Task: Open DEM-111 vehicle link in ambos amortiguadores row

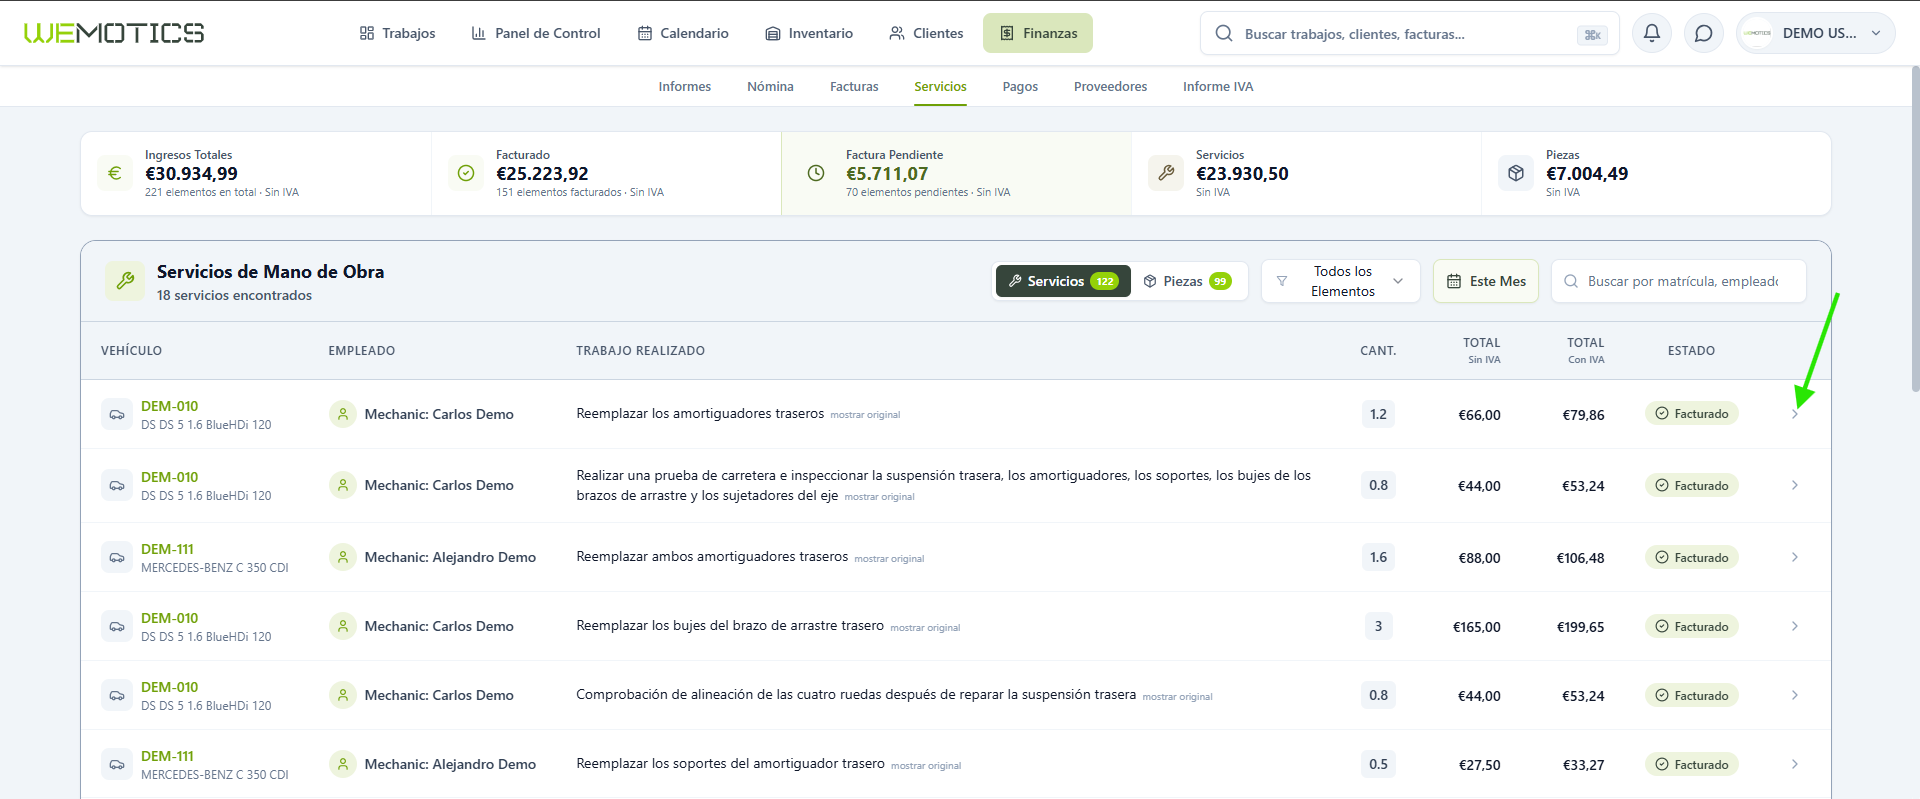Action: 167,549
